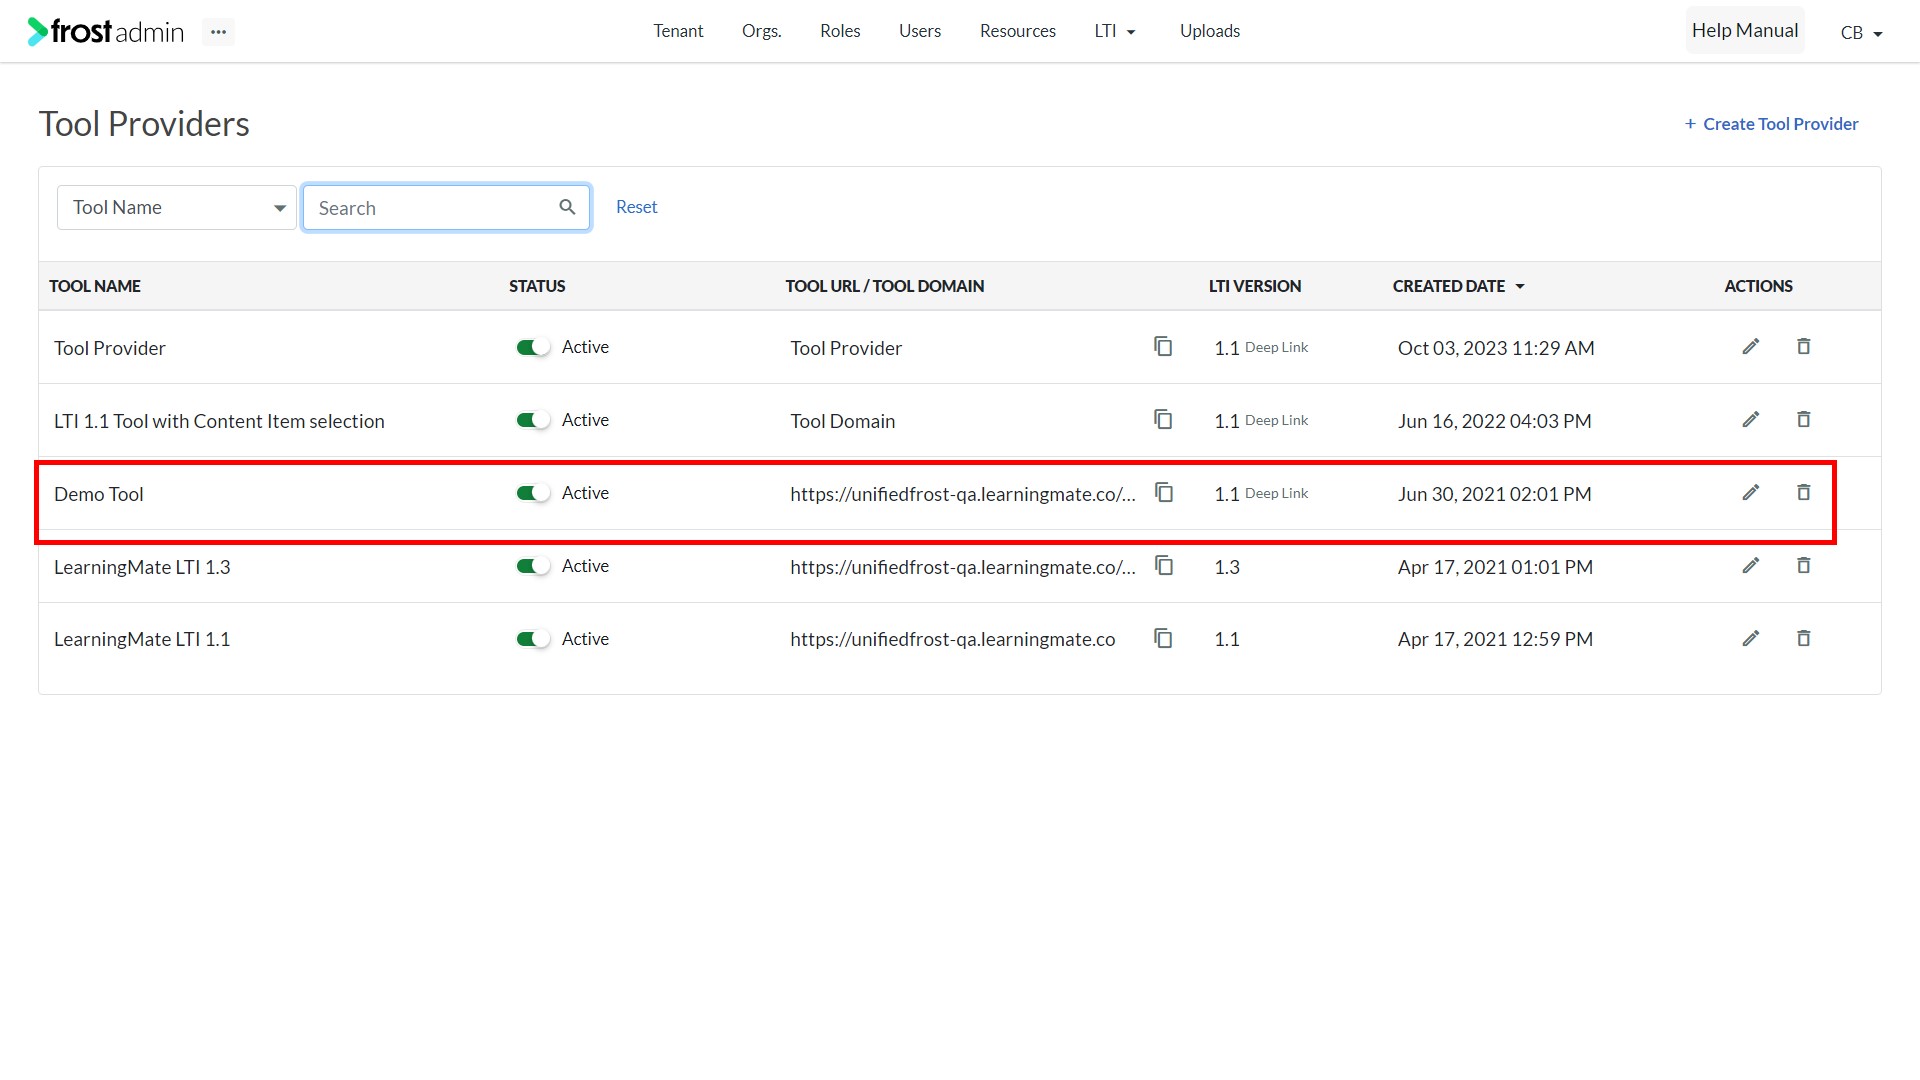1920x1080 pixels.
Task: Click the Jun 16, 2022 04:03 PM date
Action: (x=1495, y=421)
